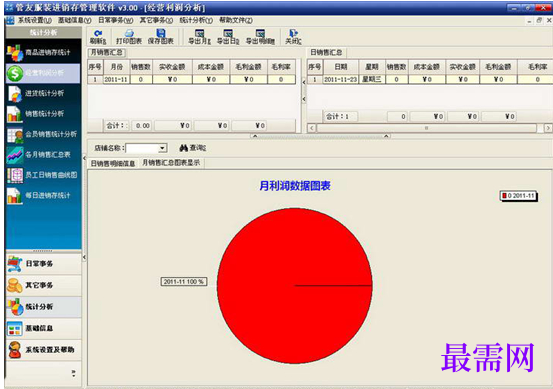Open 各月销售汇总表 in the sidebar
This screenshot has width=553, height=389.
click(x=43, y=154)
